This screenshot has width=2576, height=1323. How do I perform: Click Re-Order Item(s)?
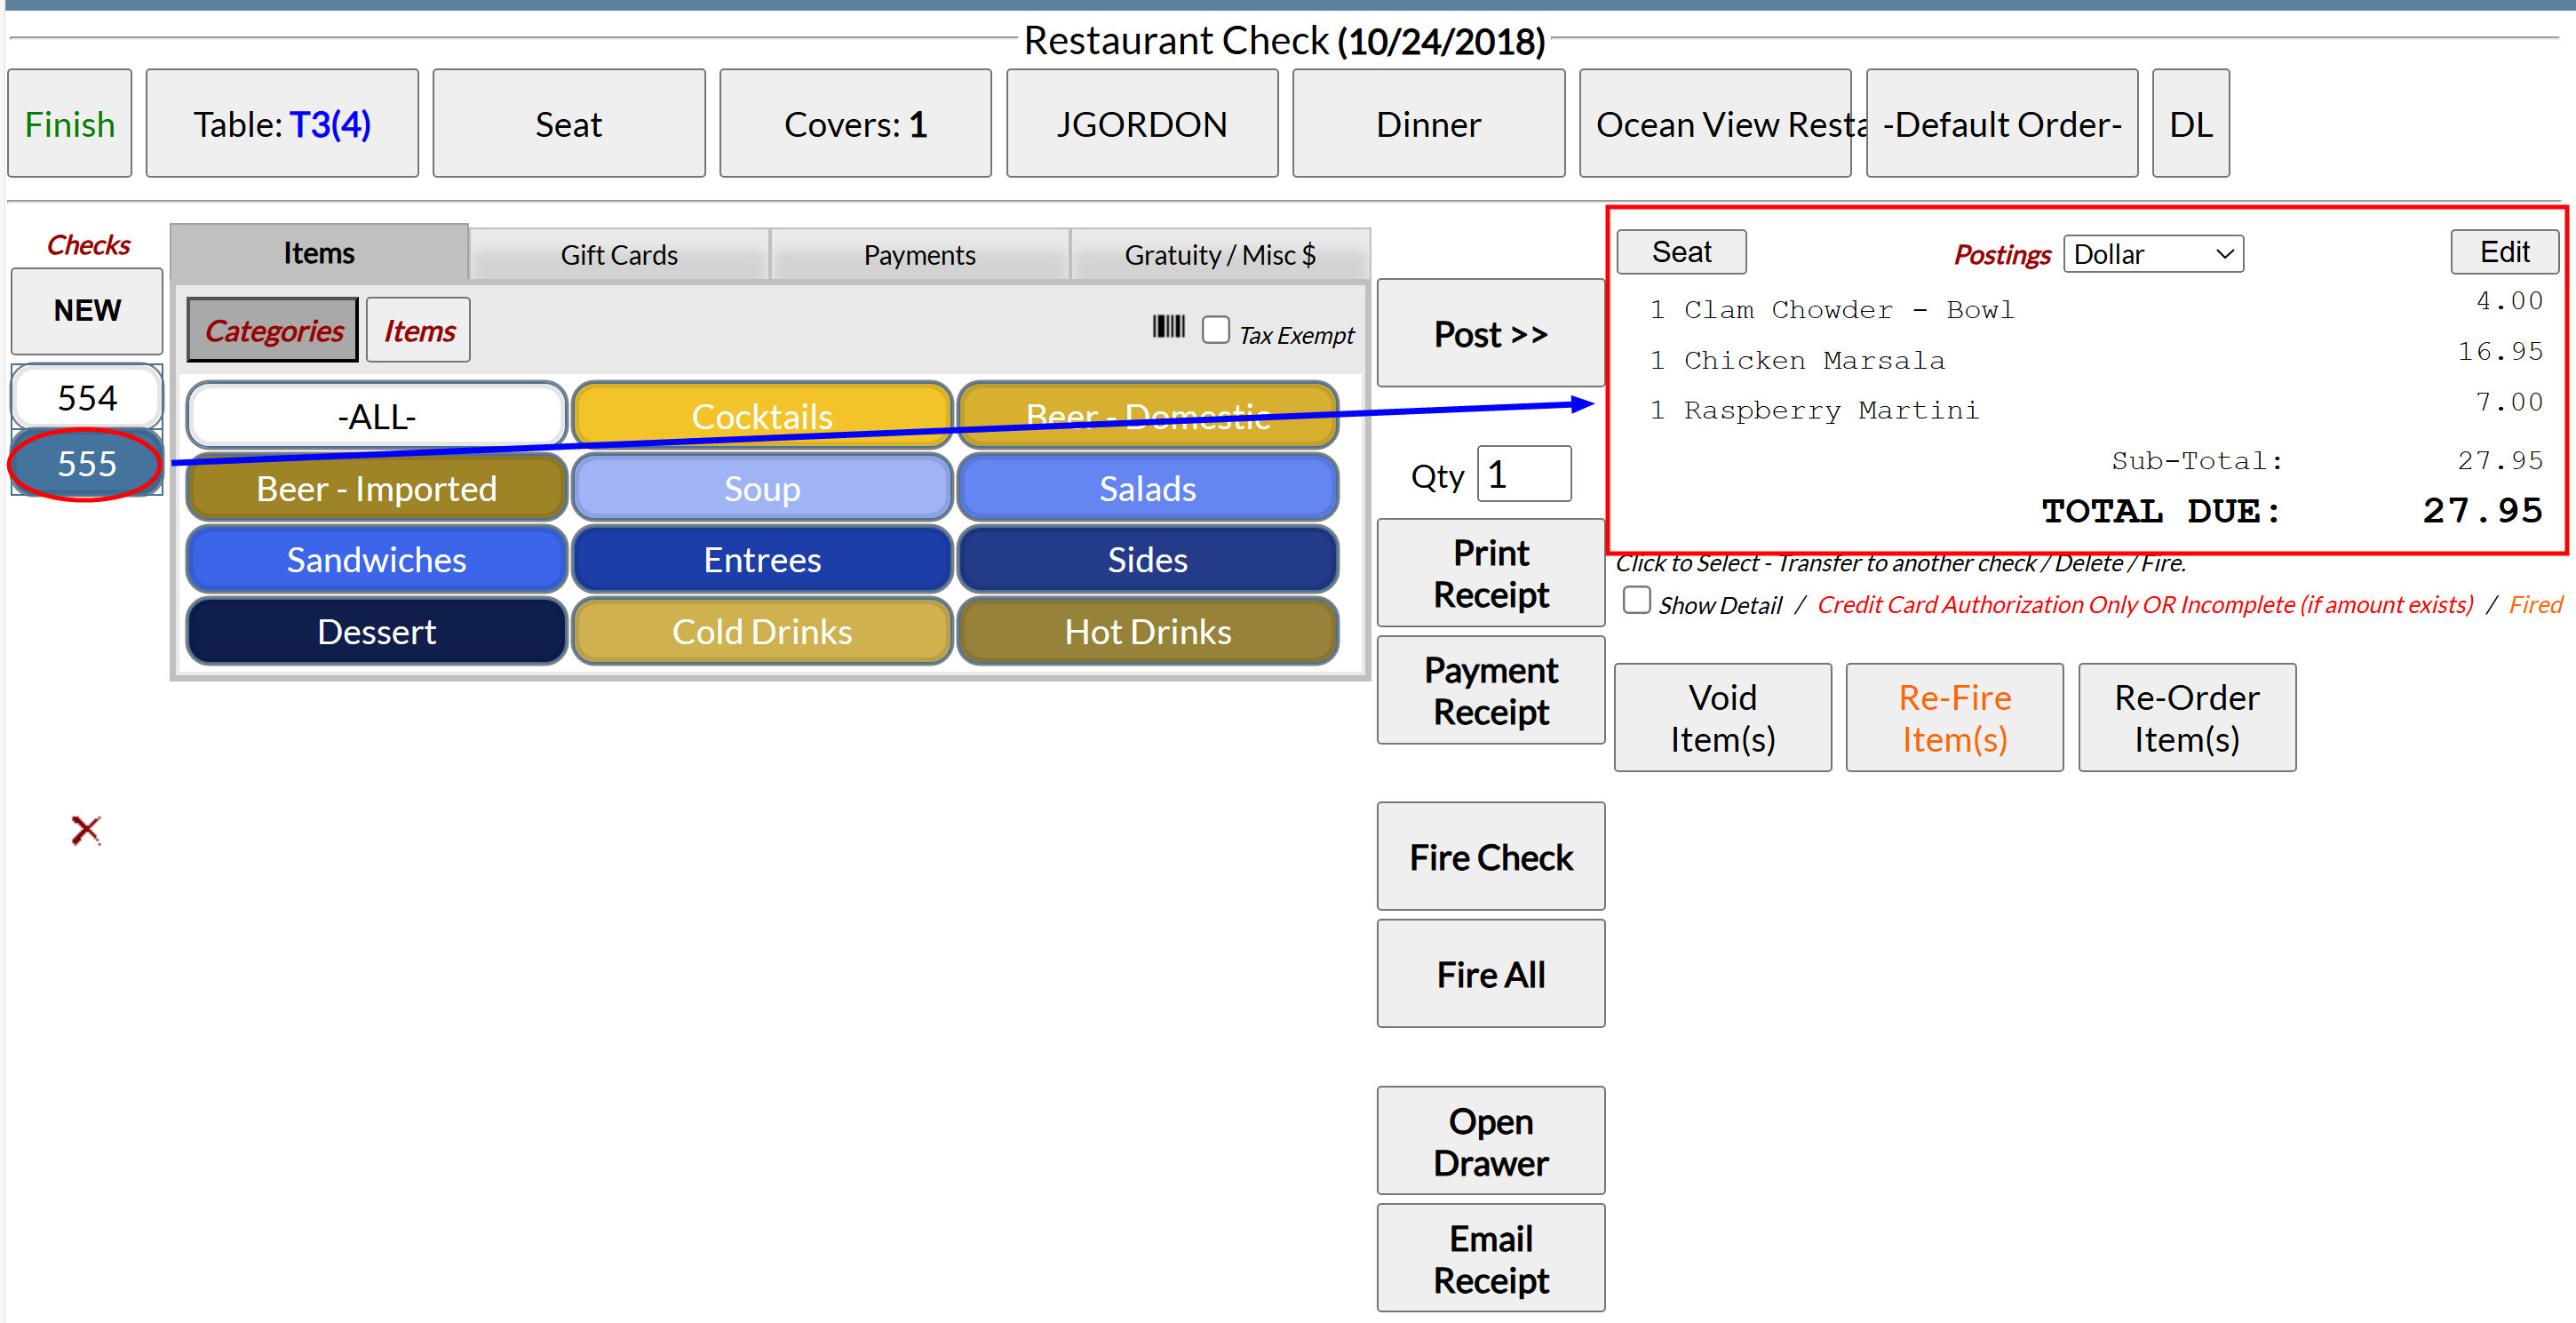[x=2186, y=717]
